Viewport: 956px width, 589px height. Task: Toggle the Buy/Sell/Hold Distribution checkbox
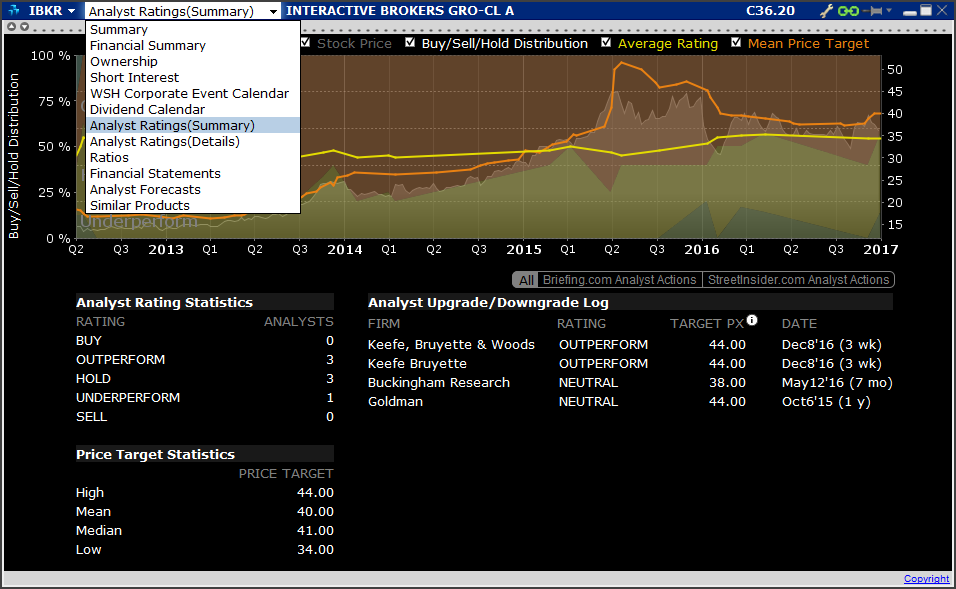(x=410, y=43)
